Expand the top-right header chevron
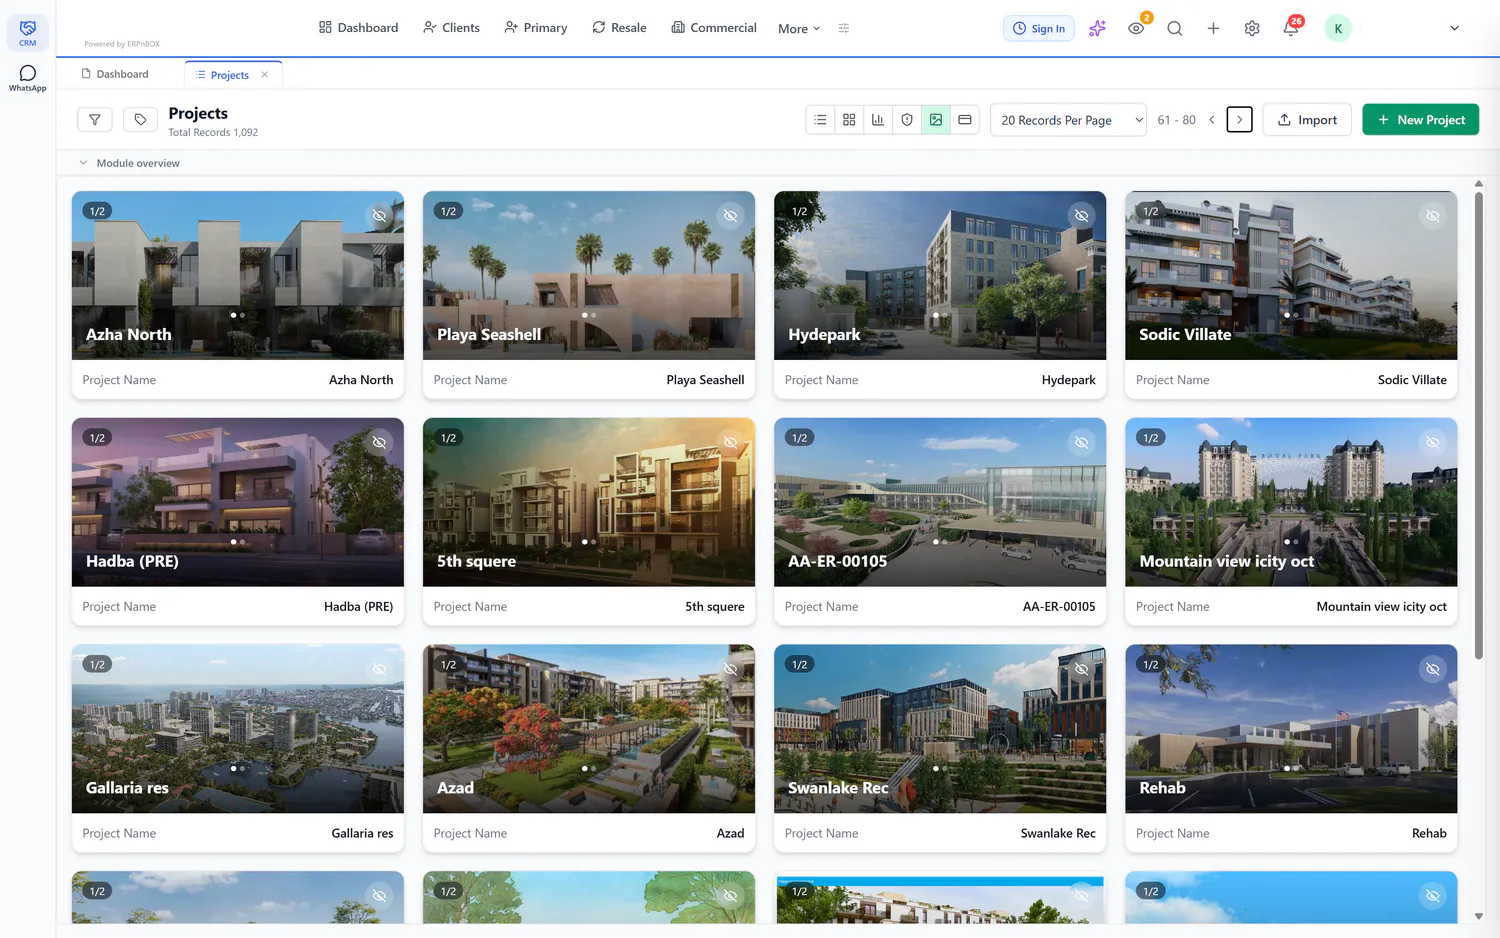This screenshot has height=938, width=1500. (x=1455, y=28)
